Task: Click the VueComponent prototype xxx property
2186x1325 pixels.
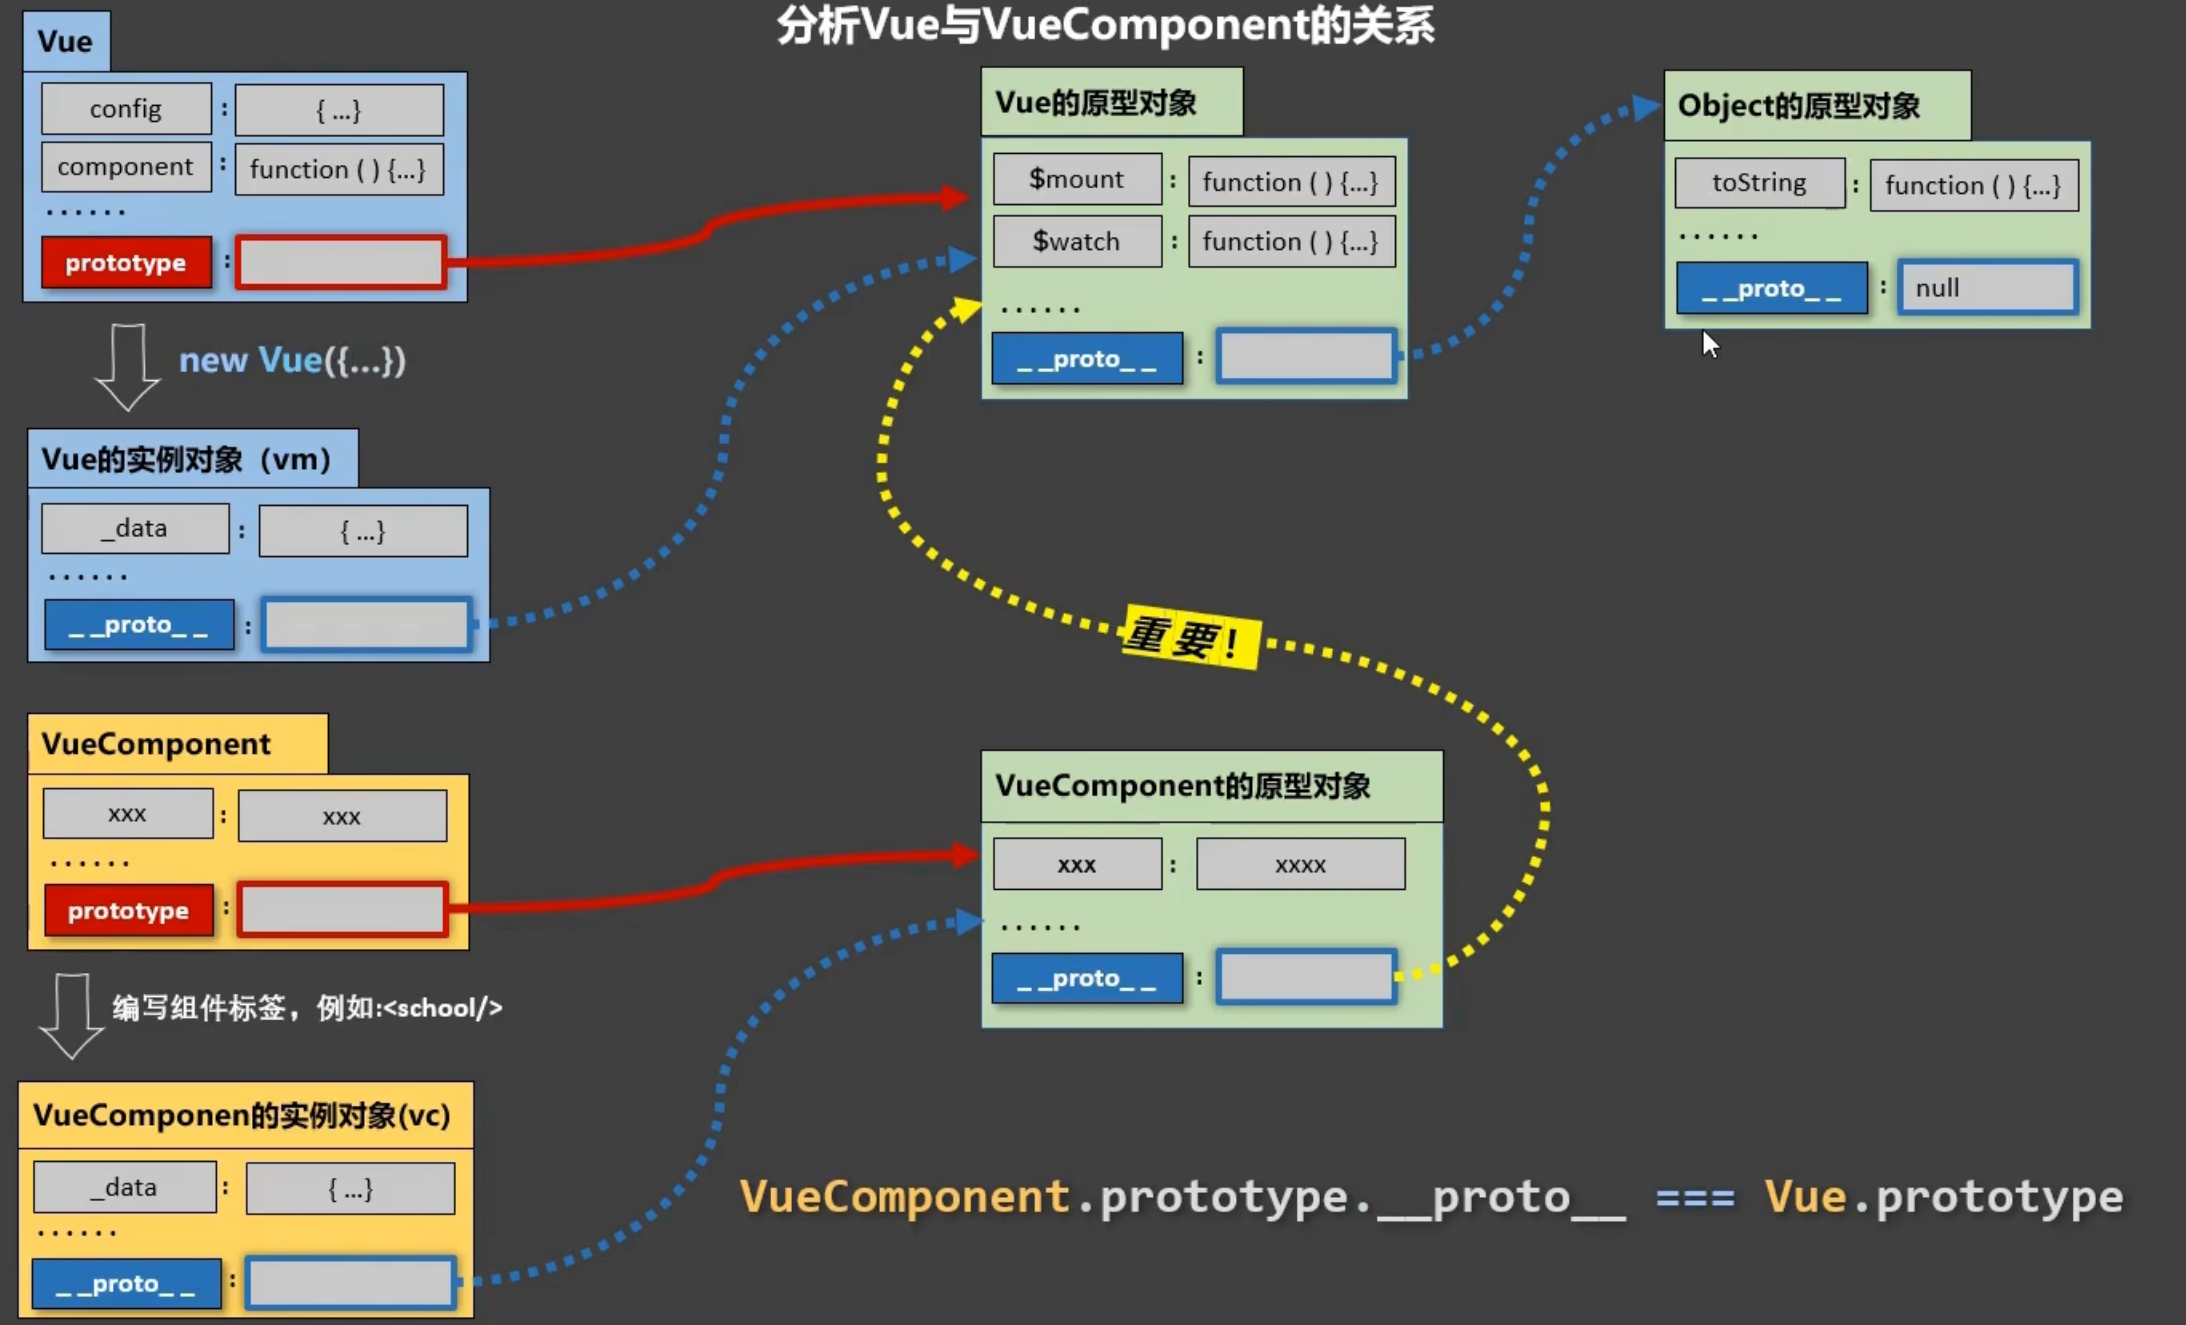Action: coord(1074,863)
